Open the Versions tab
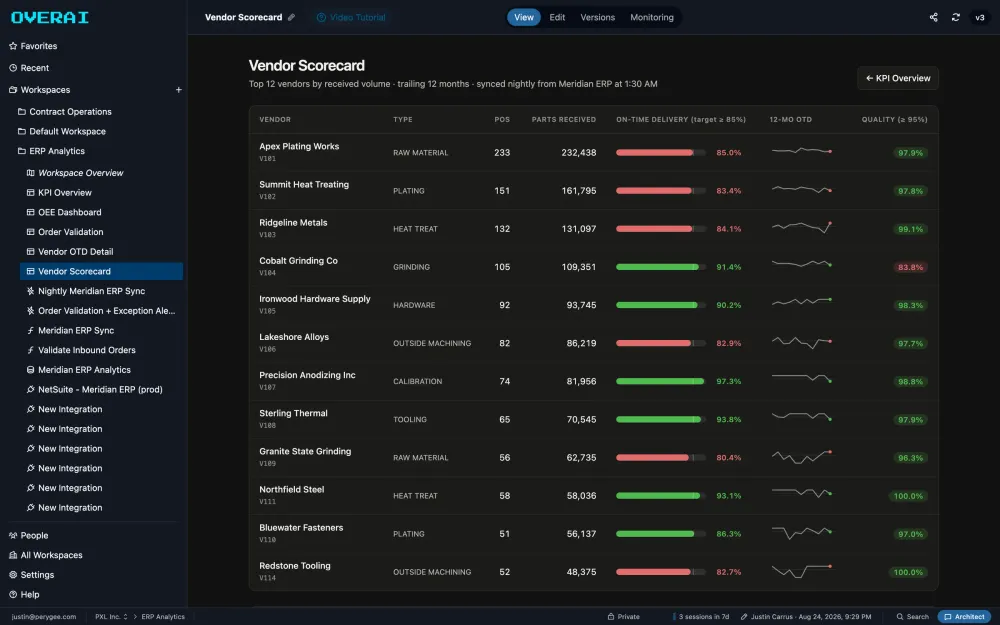This screenshot has width=1000, height=625. click(x=598, y=17)
